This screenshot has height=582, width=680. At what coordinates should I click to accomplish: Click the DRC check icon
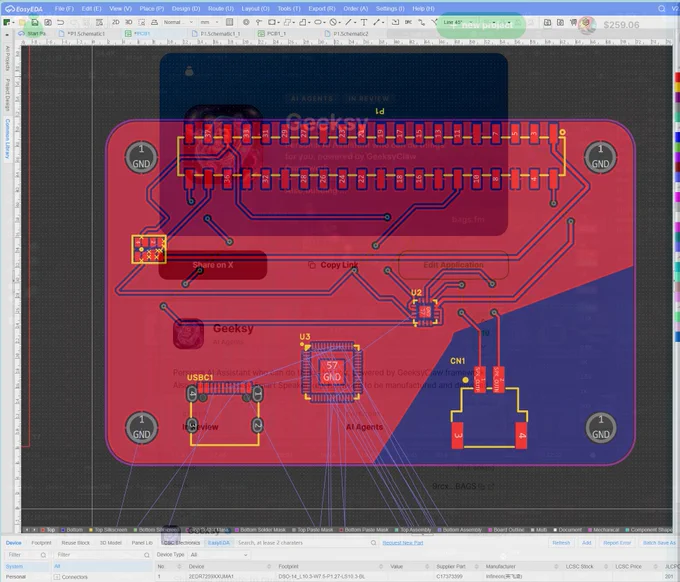[x=408, y=22]
